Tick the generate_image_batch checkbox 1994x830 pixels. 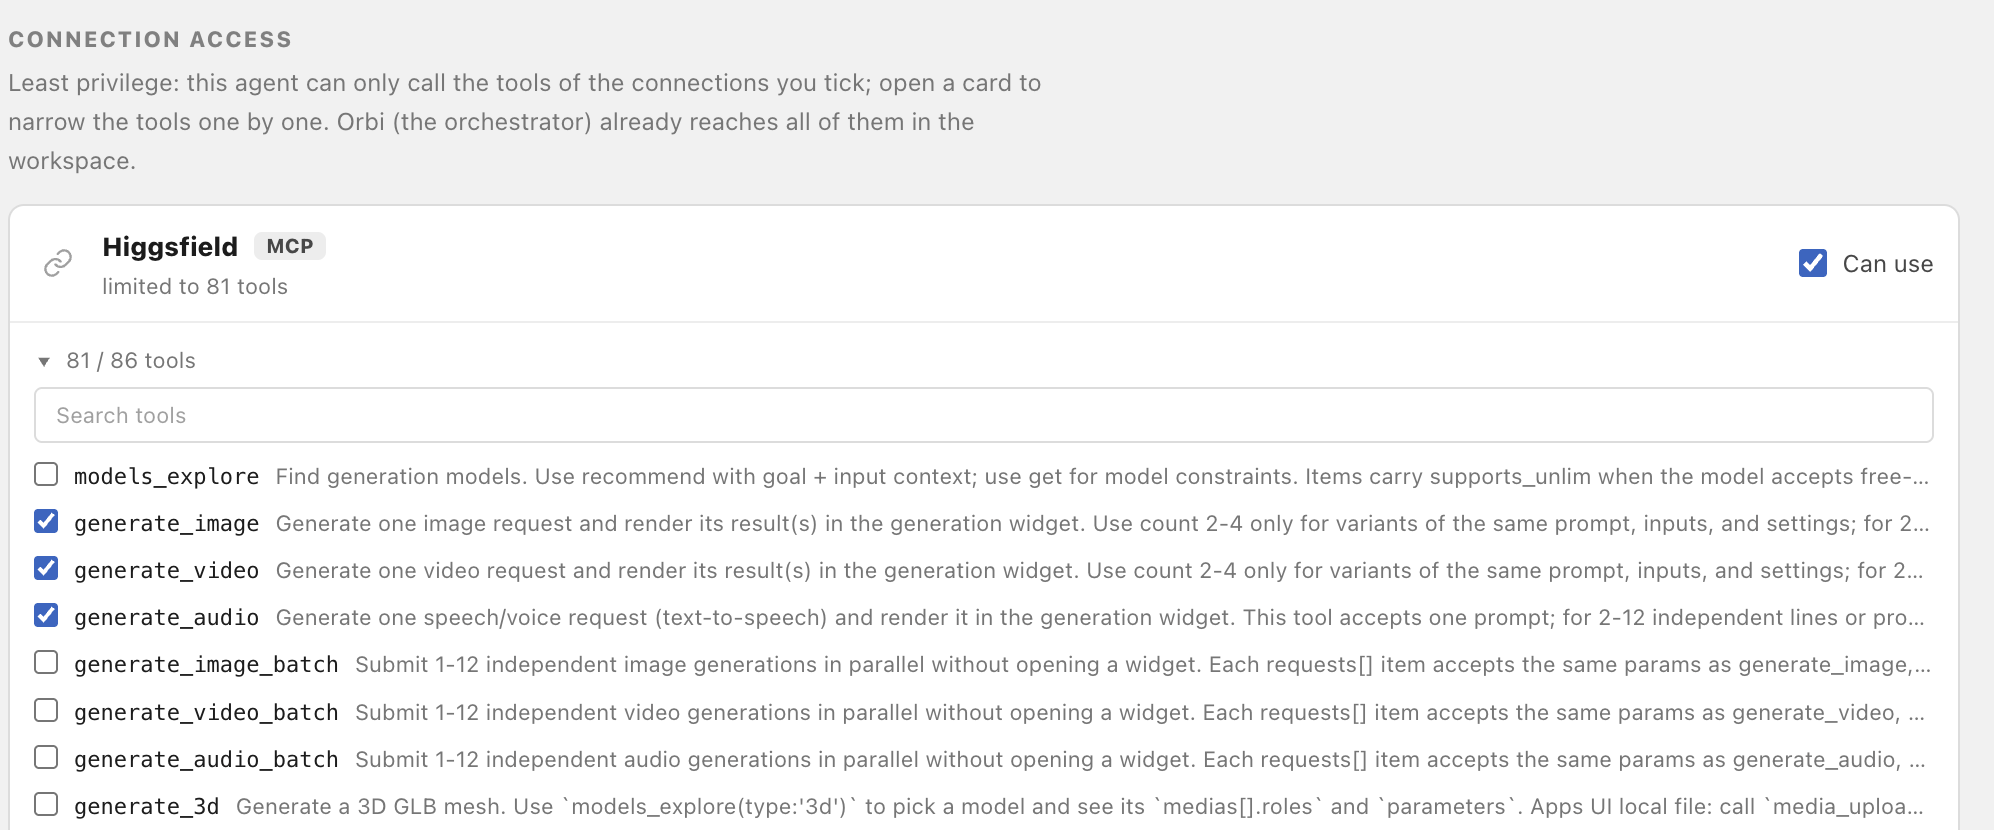(x=46, y=662)
